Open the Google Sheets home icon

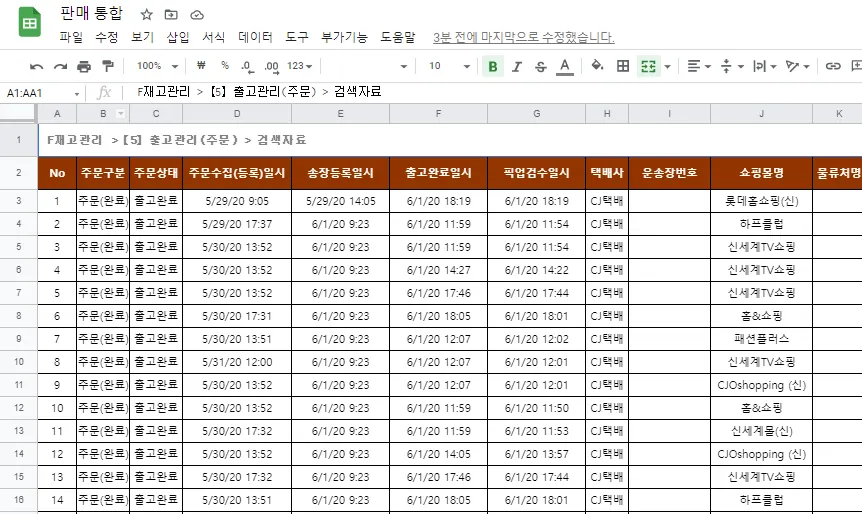(x=30, y=23)
